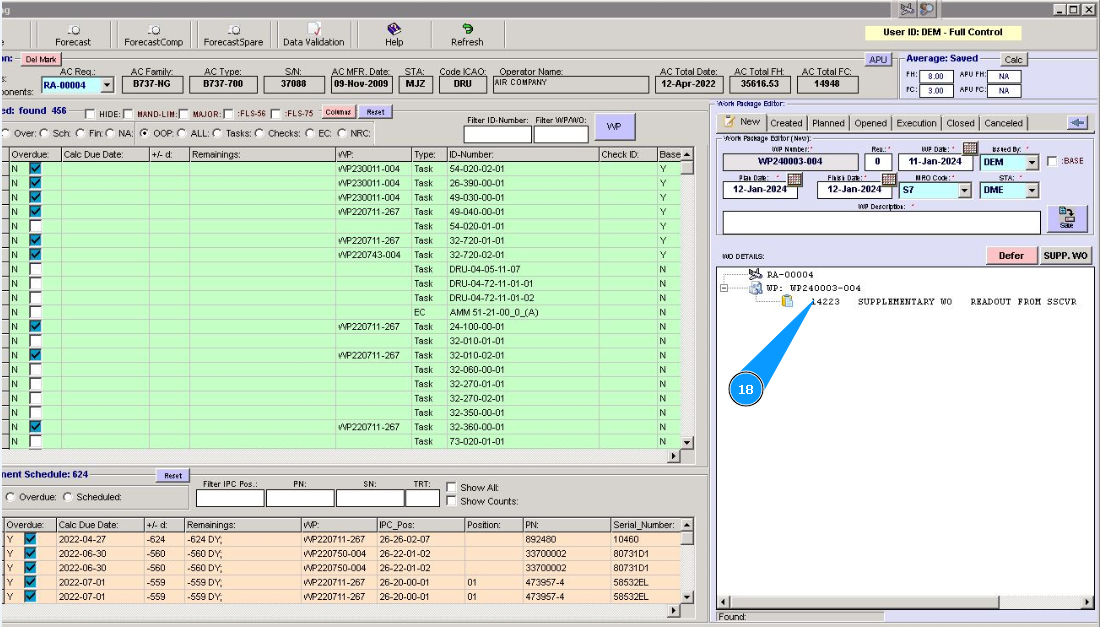Switch to the Planned tab
The image size is (1100, 633).
pos(828,123)
